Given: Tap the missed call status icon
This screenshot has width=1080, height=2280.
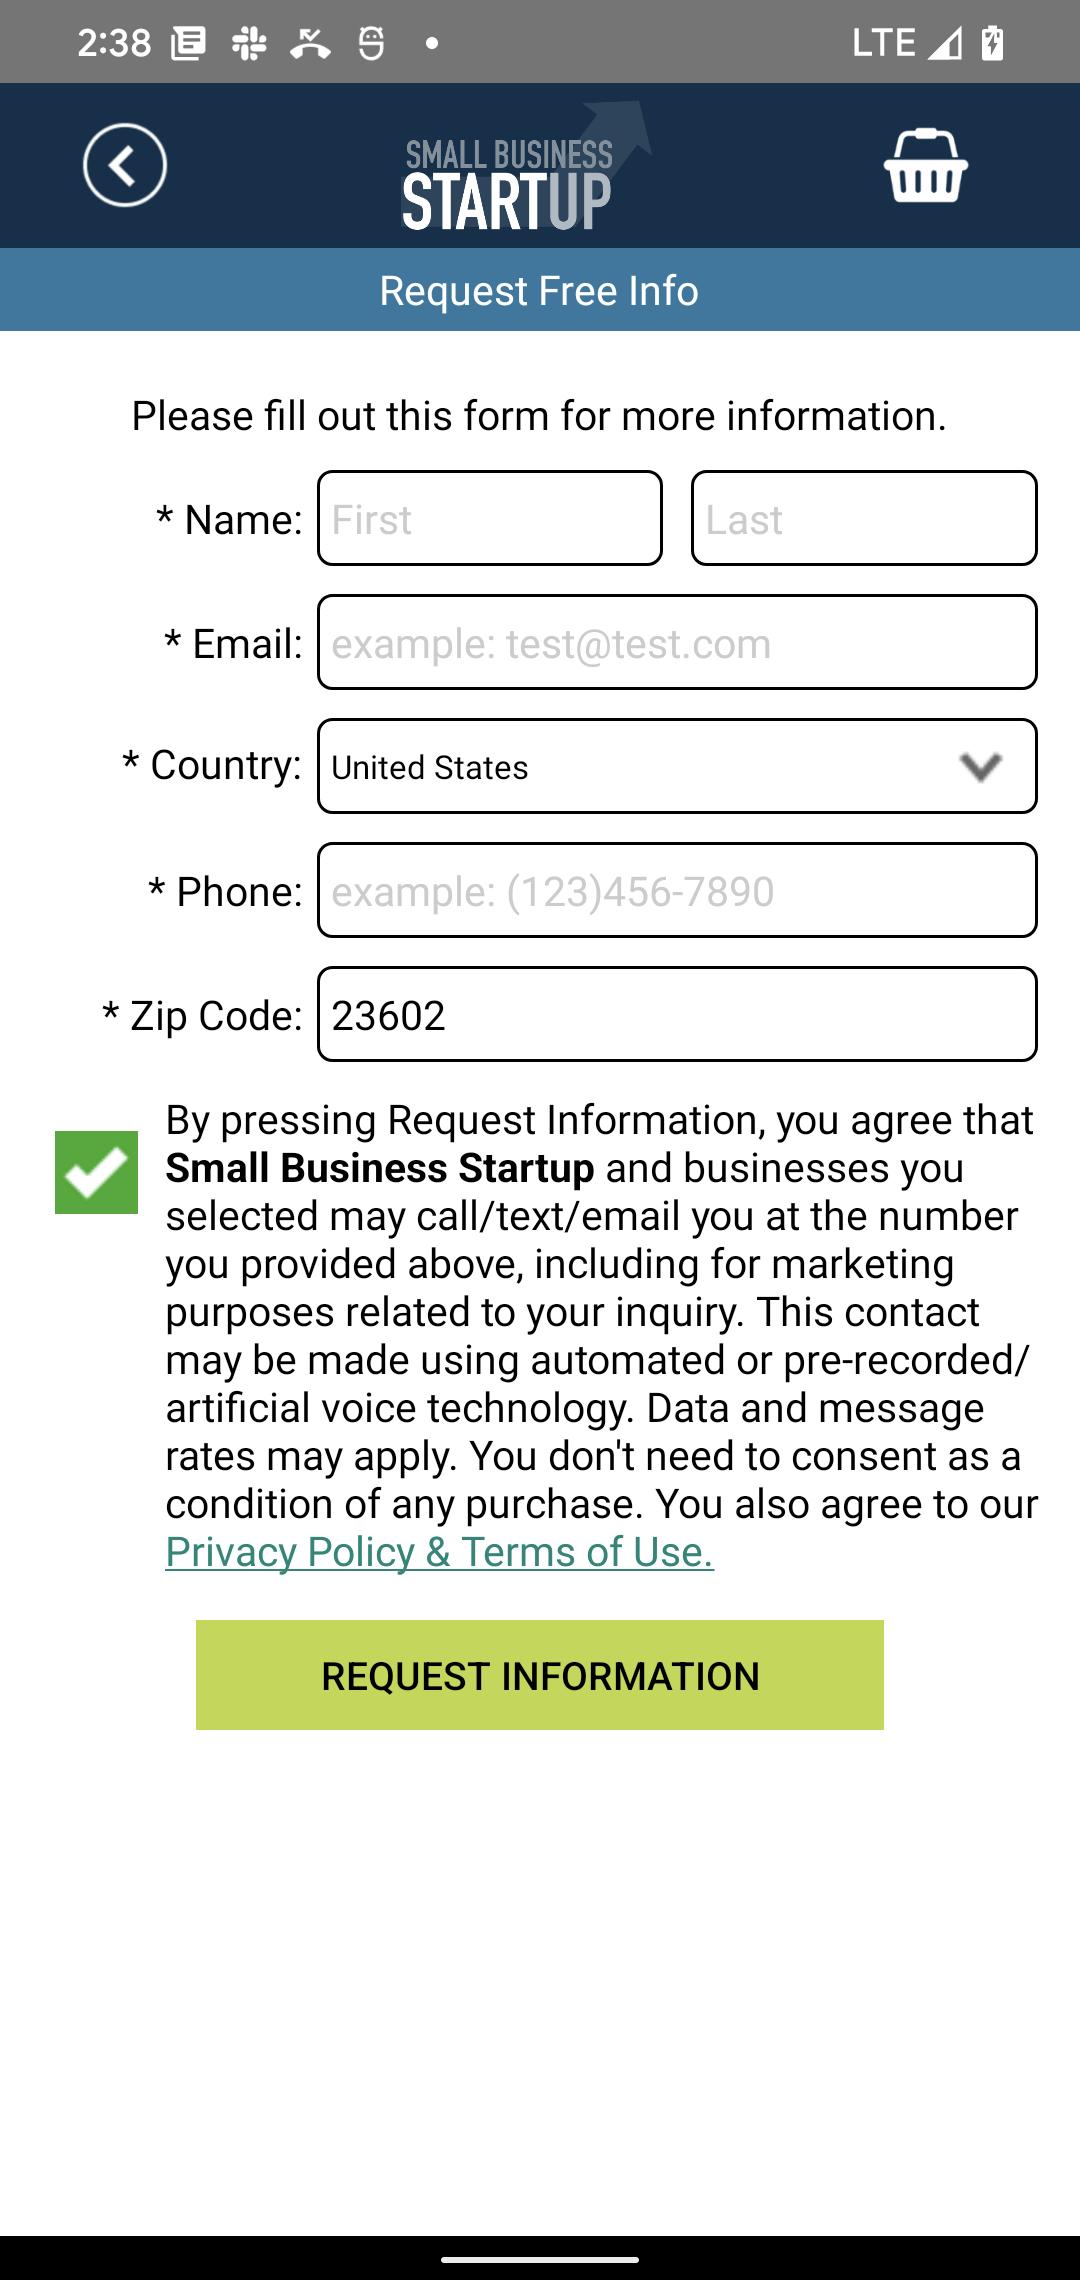Looking at the screenshot, I should pyautogui.click(x=310, y=43).
